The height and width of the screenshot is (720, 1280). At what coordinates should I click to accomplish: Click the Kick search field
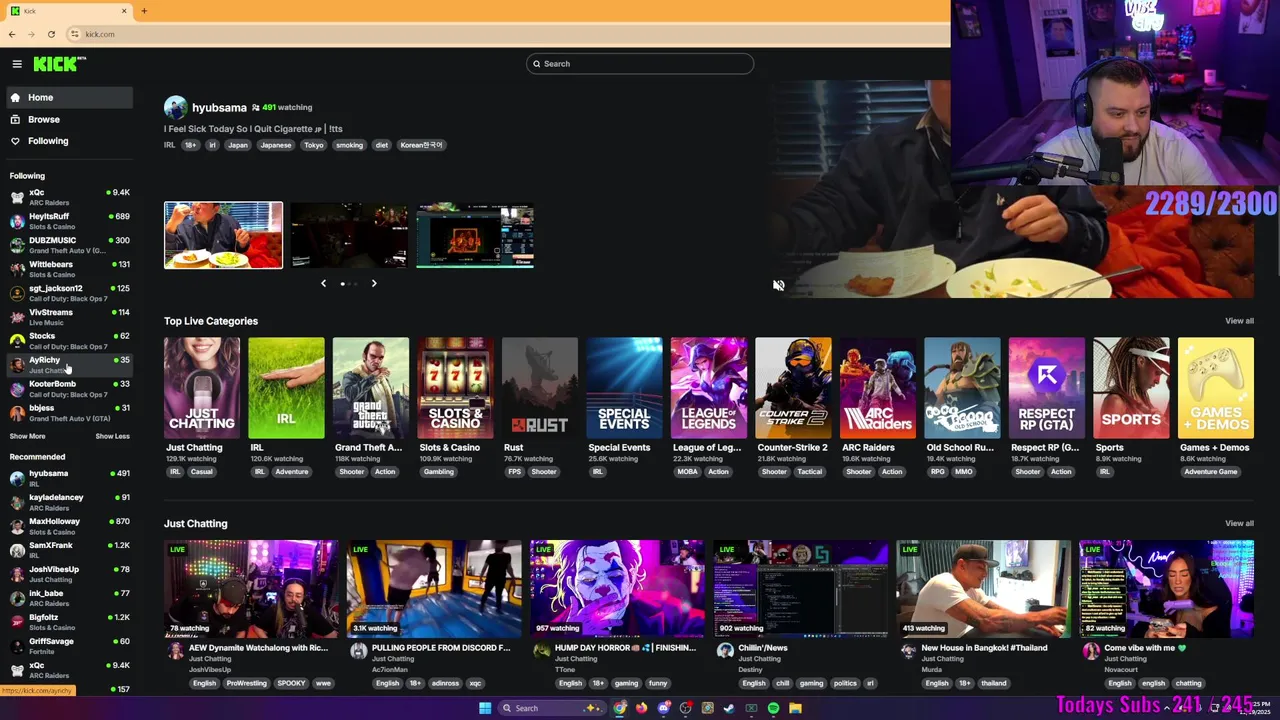640,64
